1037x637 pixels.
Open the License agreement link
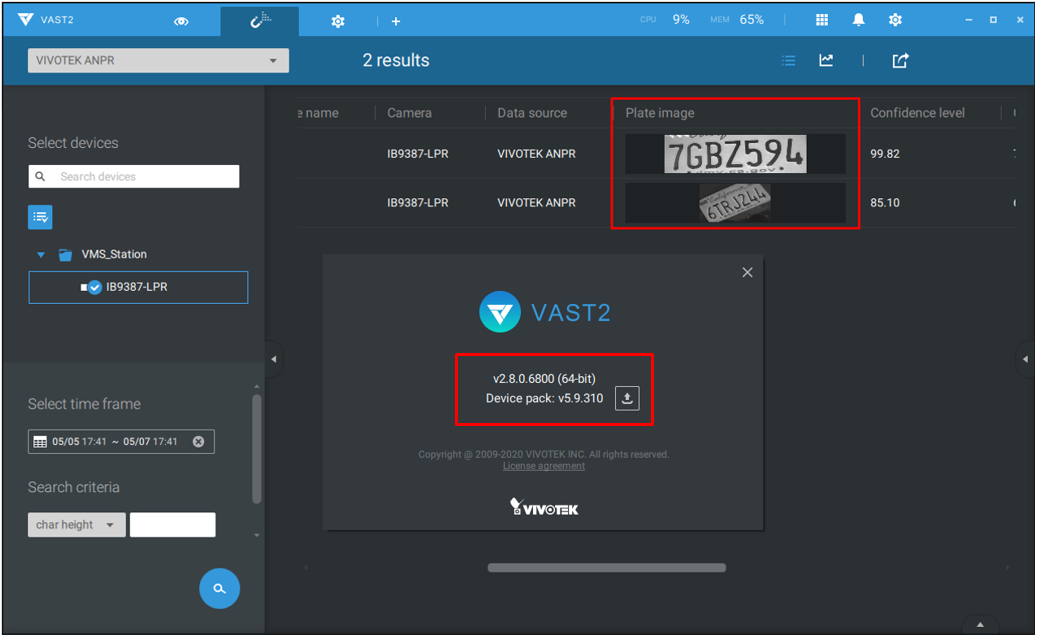[543, 466]
